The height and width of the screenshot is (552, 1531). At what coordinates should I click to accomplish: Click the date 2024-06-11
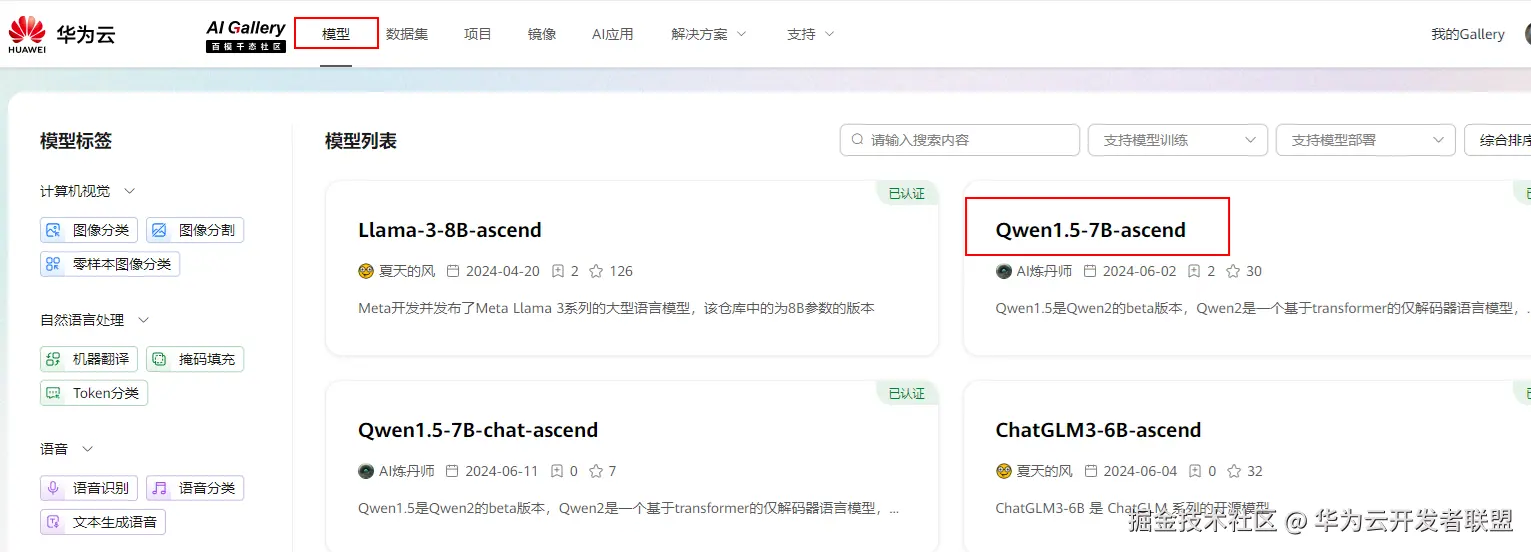click(x=502, y=471)
